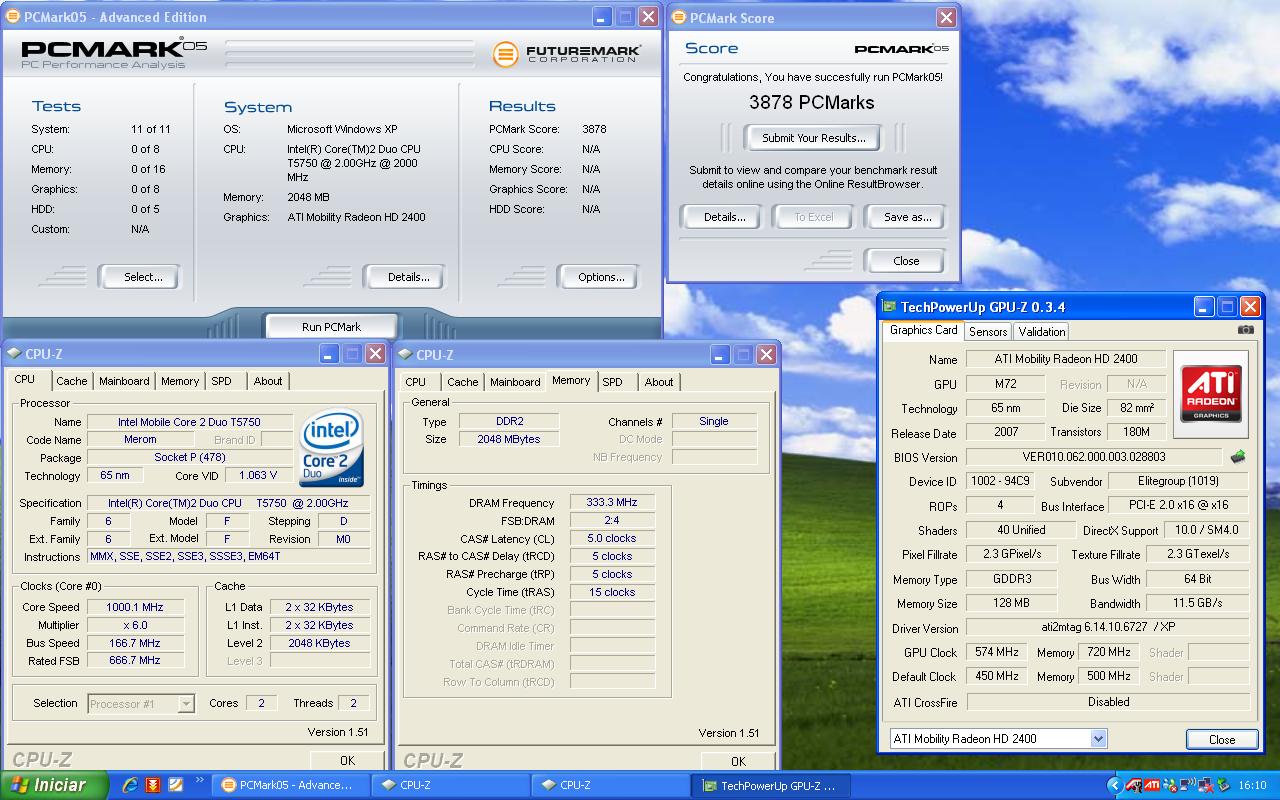This screenshot has width=1280, height=800.
Task: Click the BIOS Version field in GPU-Z
Action: (1094, 457)
